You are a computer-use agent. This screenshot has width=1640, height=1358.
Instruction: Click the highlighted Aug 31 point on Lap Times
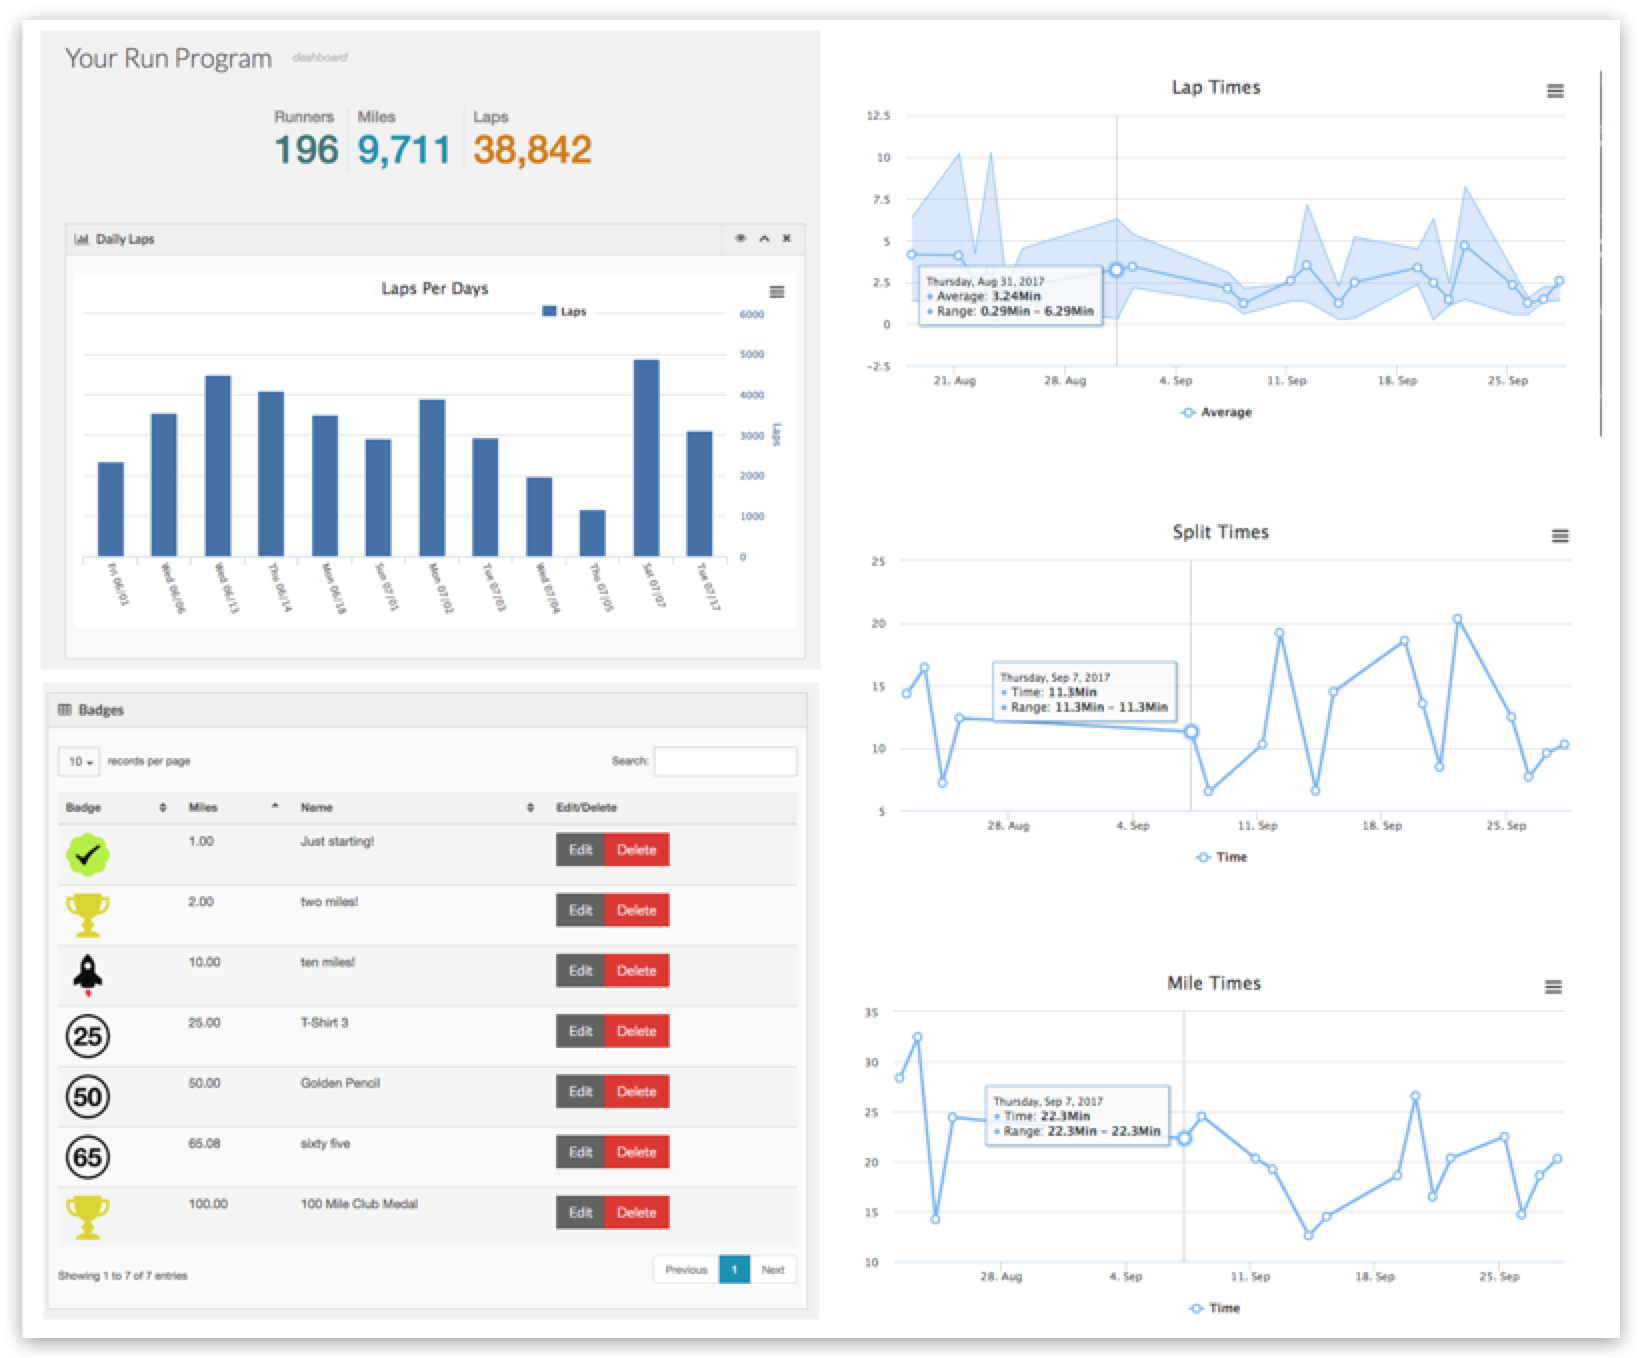tap(1117, 270)
